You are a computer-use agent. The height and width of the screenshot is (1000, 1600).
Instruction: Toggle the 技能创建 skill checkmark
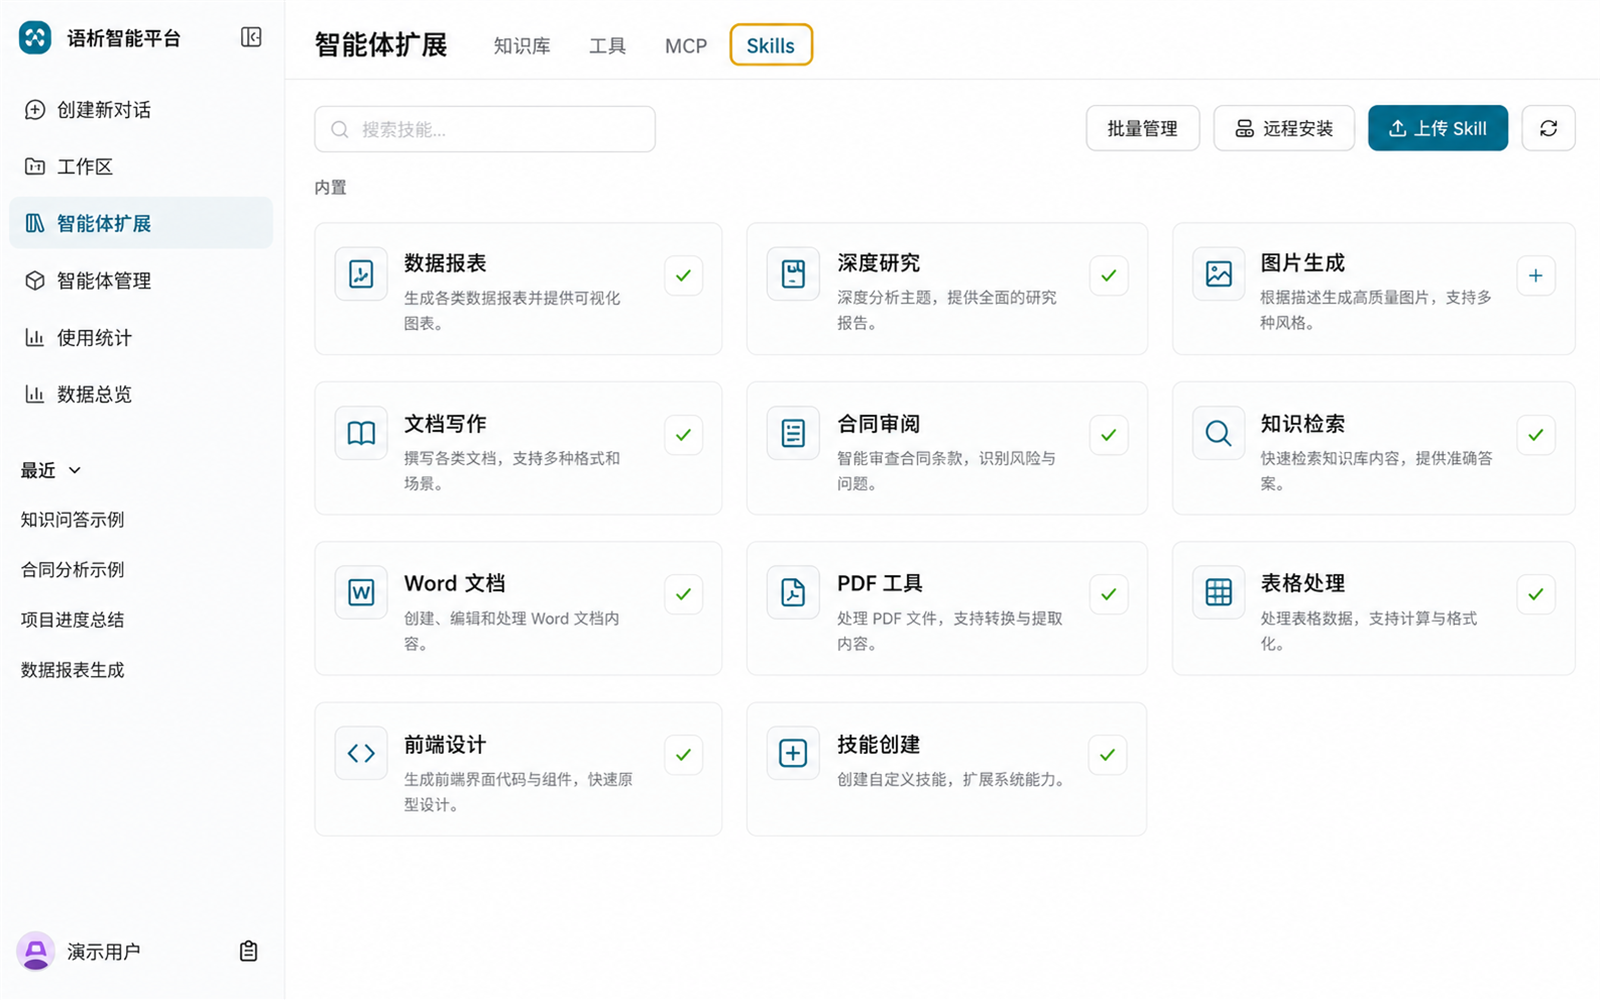[x=1108, y=755]
